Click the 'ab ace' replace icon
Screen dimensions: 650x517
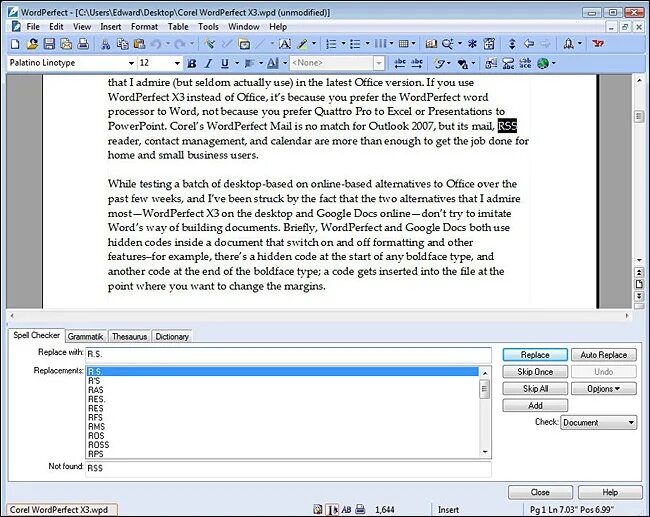(x=525, y=63)
